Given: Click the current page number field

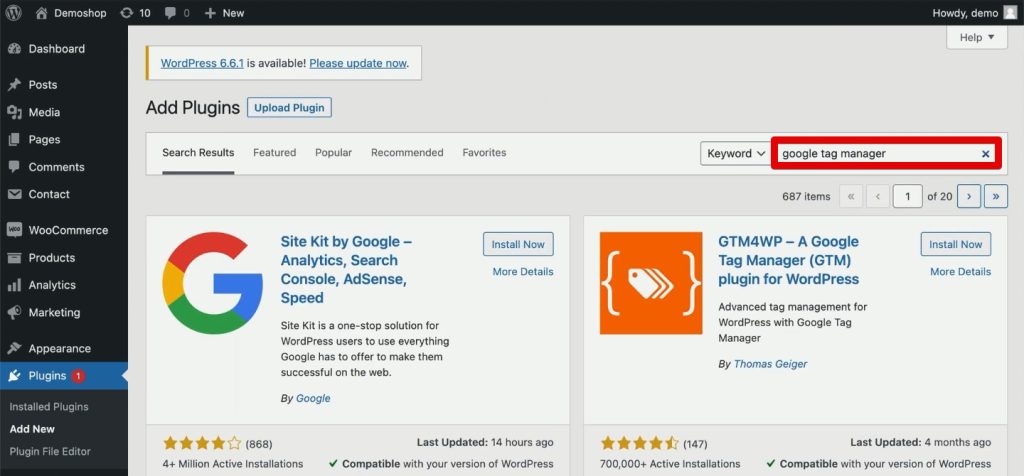Looking at the screenshot, I should [907, 196].
